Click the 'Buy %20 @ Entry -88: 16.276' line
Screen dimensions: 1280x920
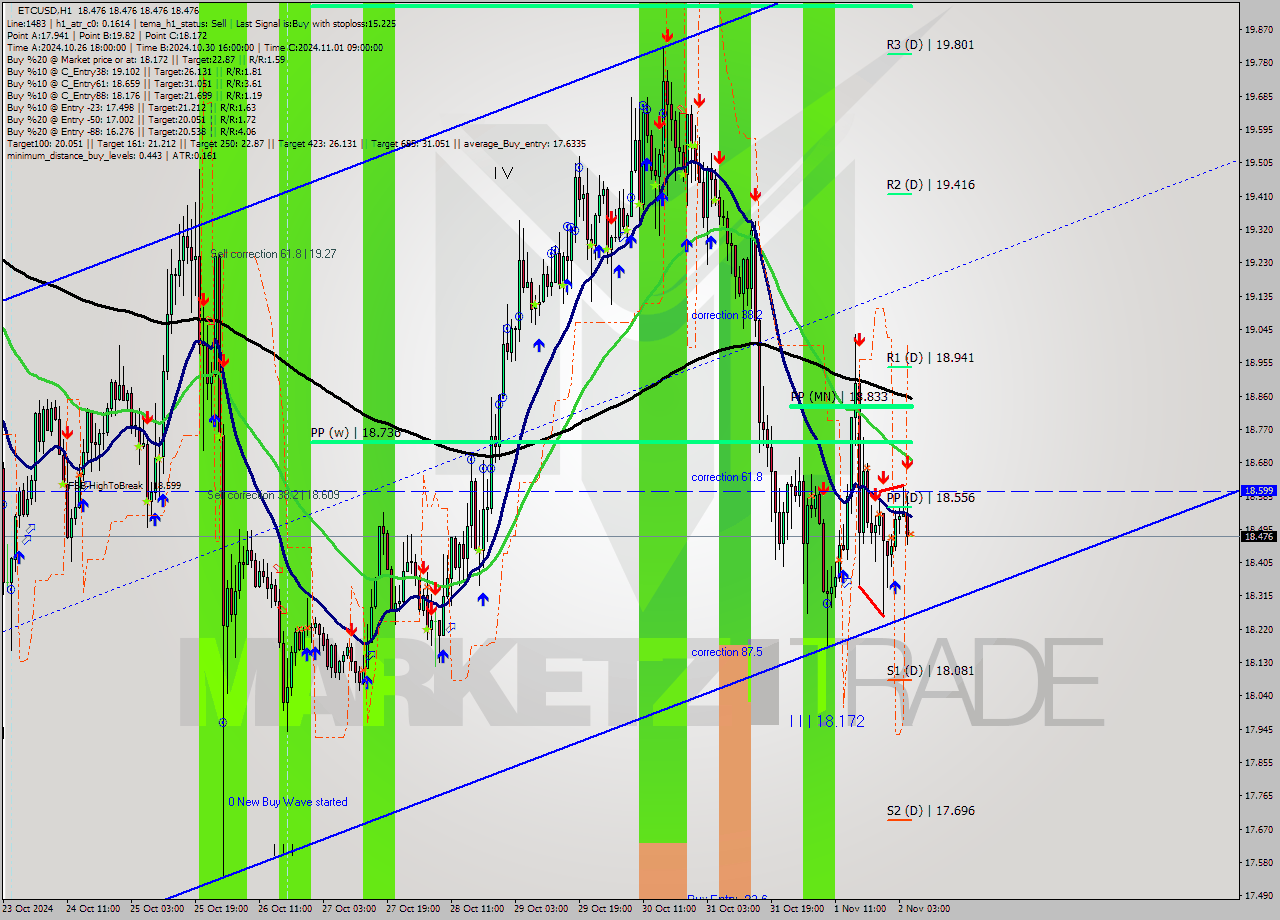130,131
